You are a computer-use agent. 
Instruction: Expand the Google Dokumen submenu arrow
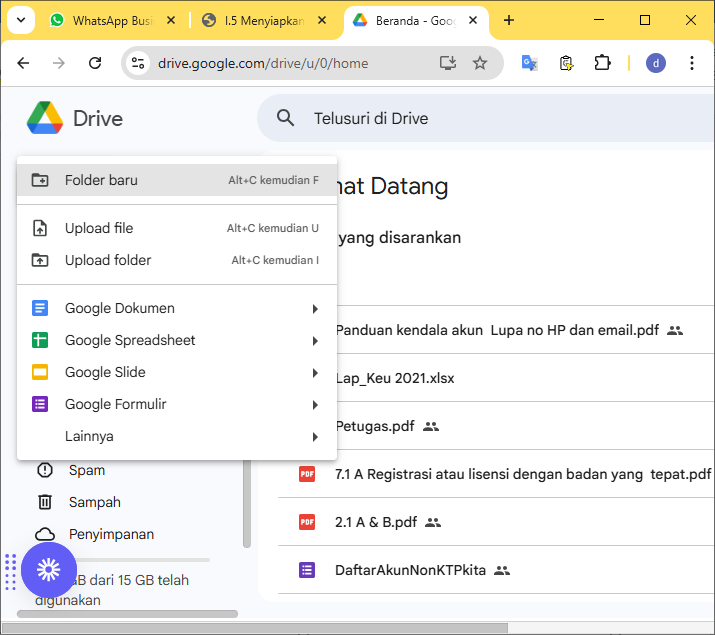[315, 309]
